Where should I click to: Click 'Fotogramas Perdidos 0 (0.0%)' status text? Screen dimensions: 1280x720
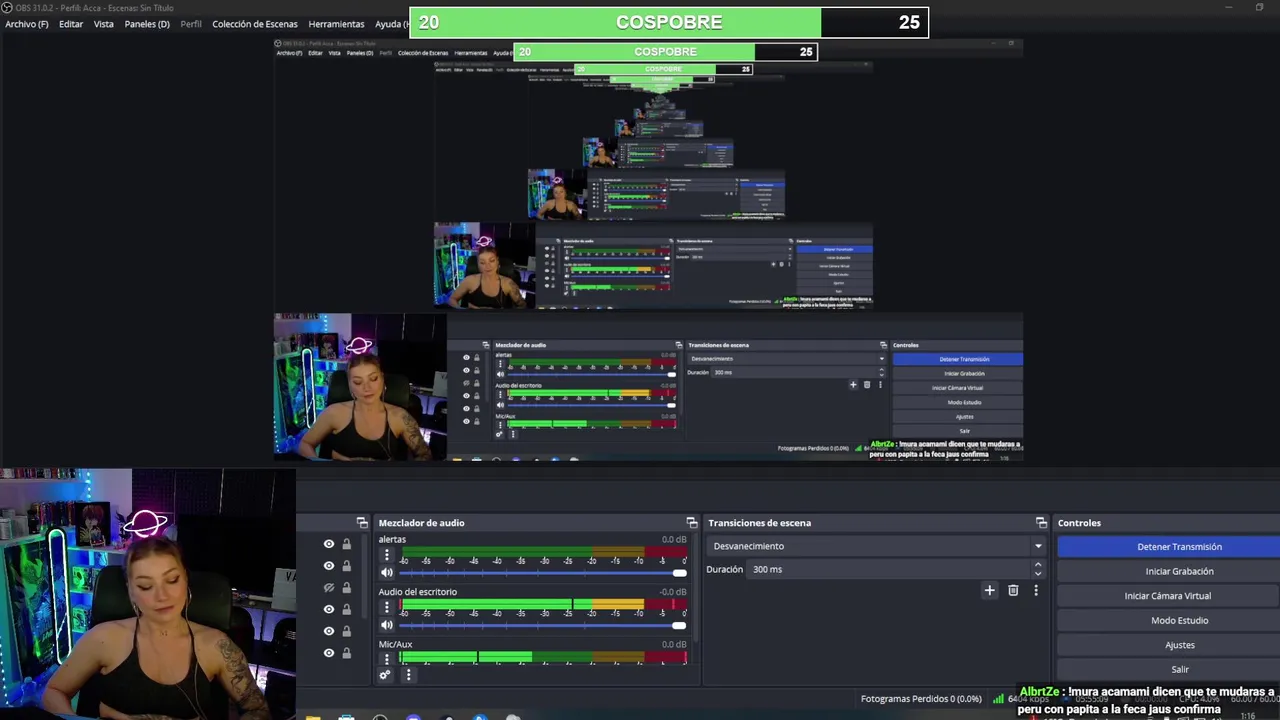(x=921, y=699)
